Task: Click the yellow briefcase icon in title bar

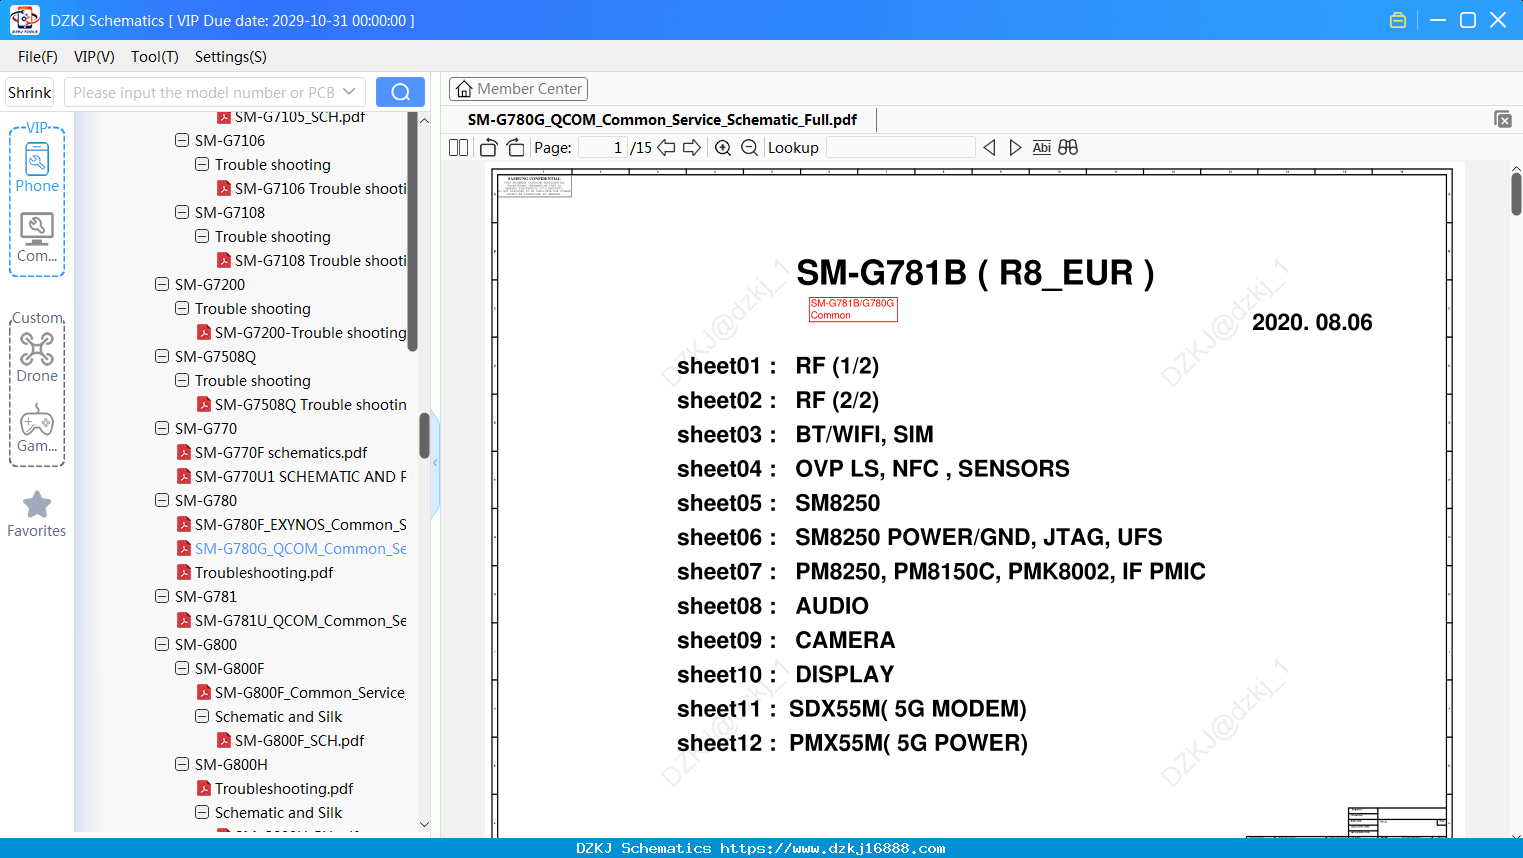Action: 1398,20
